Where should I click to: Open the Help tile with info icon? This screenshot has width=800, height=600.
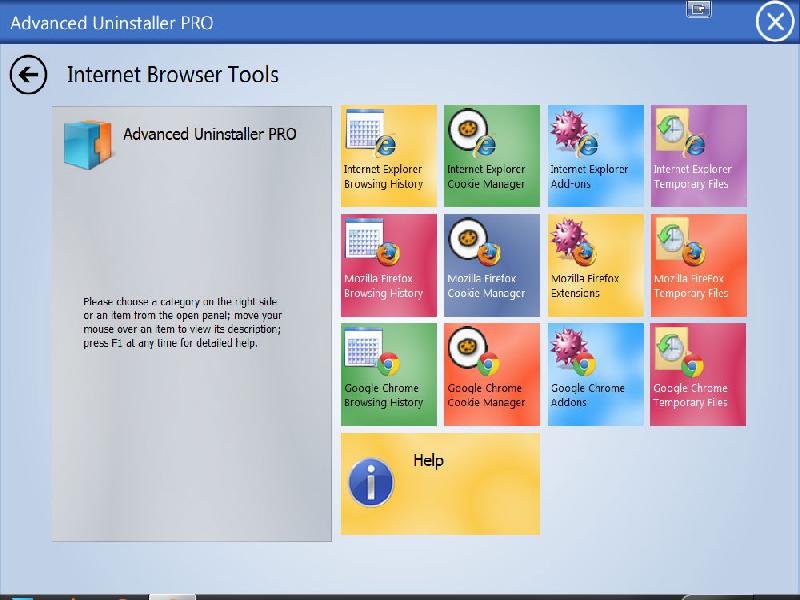(440, 484)
